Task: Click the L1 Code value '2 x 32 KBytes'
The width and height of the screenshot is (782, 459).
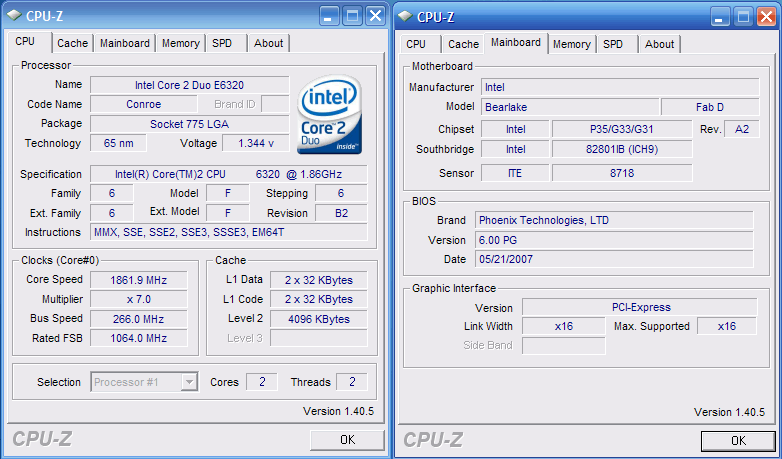Action: 319,299
